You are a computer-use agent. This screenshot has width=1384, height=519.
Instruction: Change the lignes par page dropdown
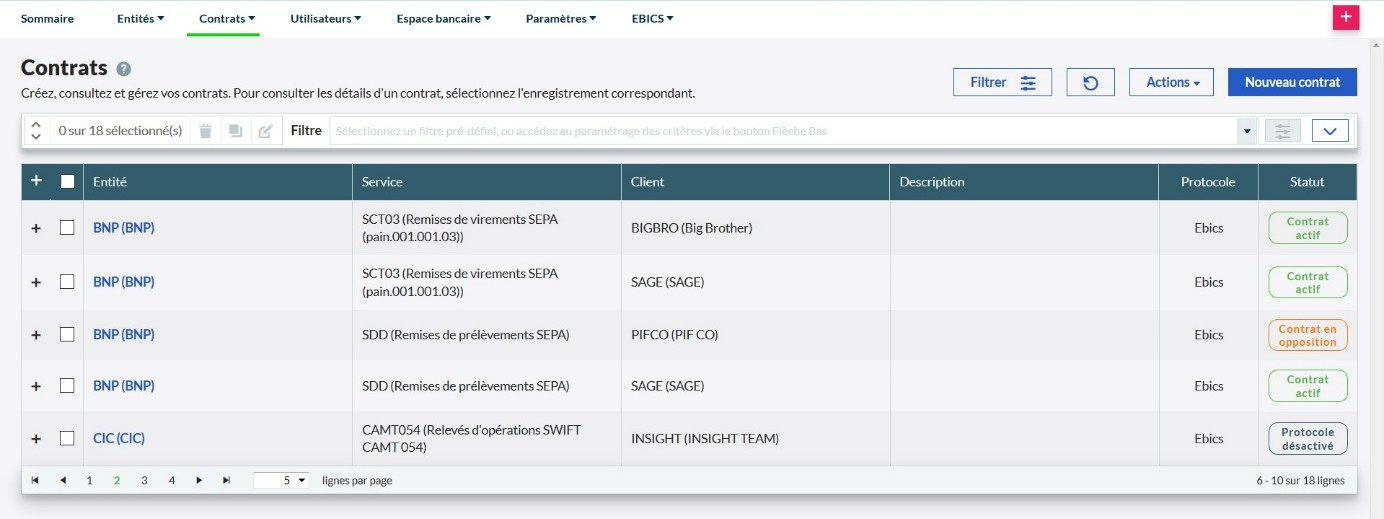[x=282, y=480]
